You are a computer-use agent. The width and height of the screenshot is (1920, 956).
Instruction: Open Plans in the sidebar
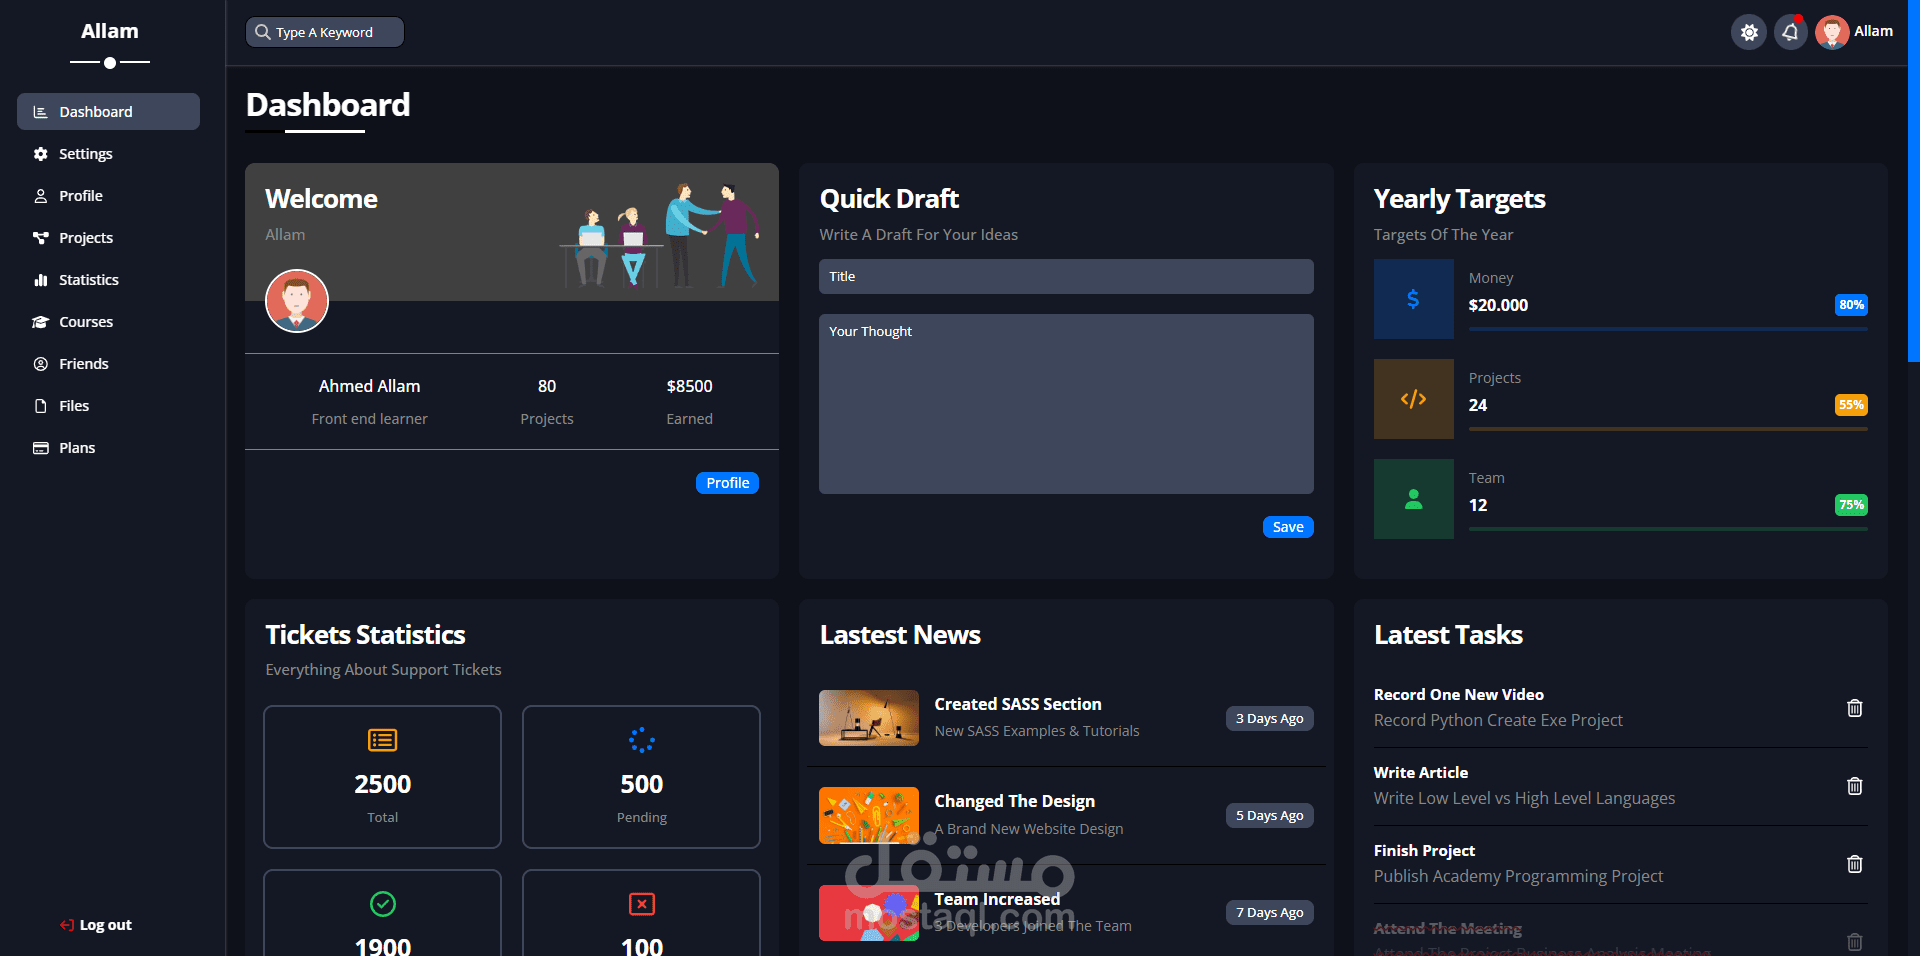(x=108, y=448)
